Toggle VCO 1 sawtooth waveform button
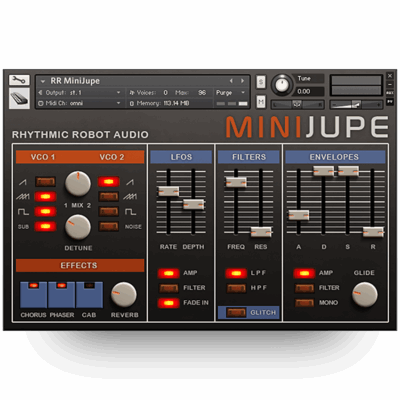The width and height of the screenshot is (400, 400). (x=46, y=197)
